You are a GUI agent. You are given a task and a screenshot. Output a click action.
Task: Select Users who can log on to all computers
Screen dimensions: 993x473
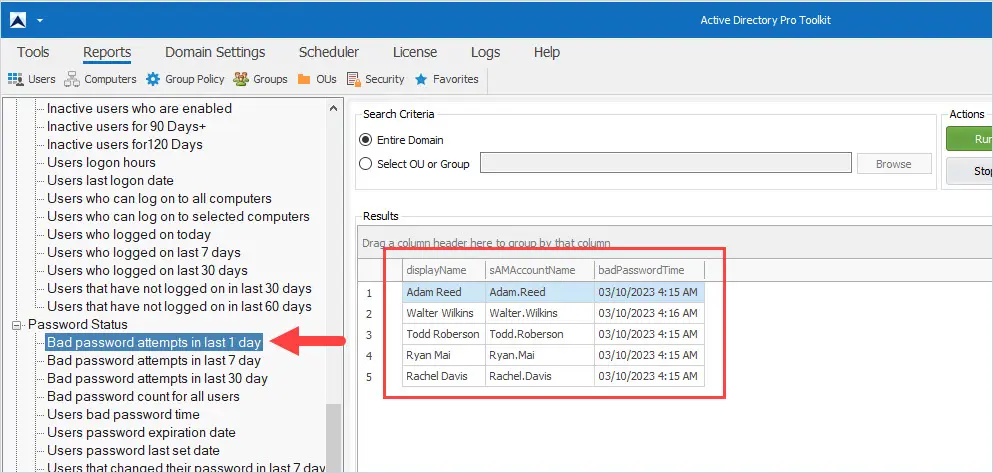160,198
